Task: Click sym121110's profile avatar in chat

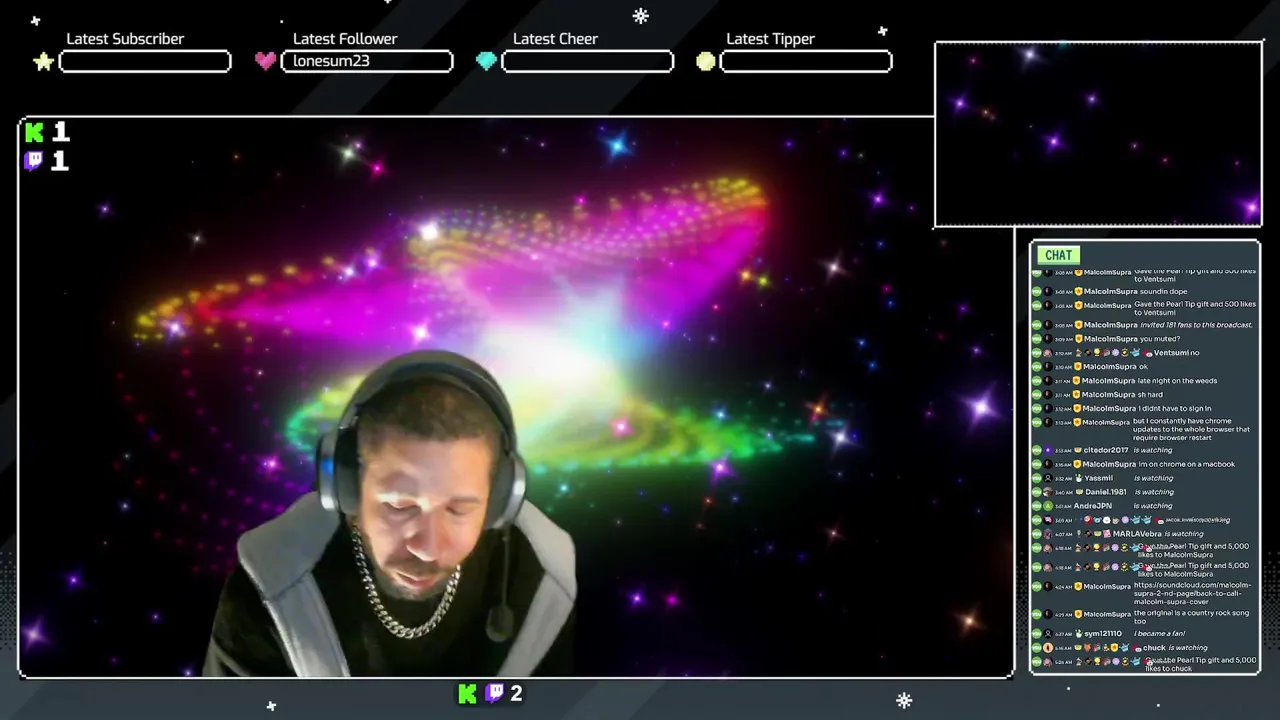Action: coord(1047,634)
